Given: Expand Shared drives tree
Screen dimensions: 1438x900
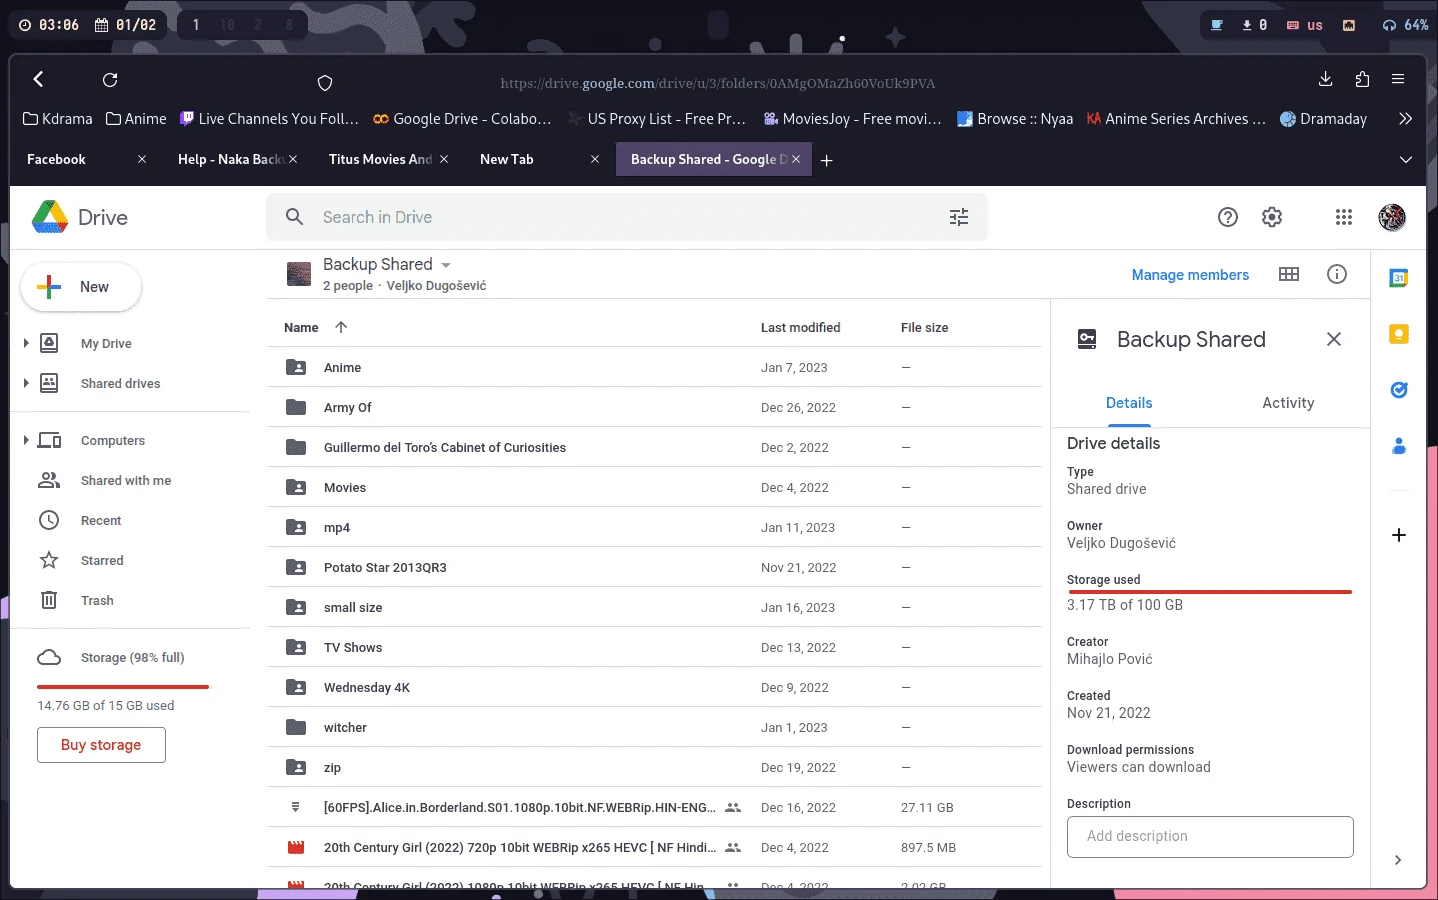Looking at the screenshot, I should coord(26,383).
